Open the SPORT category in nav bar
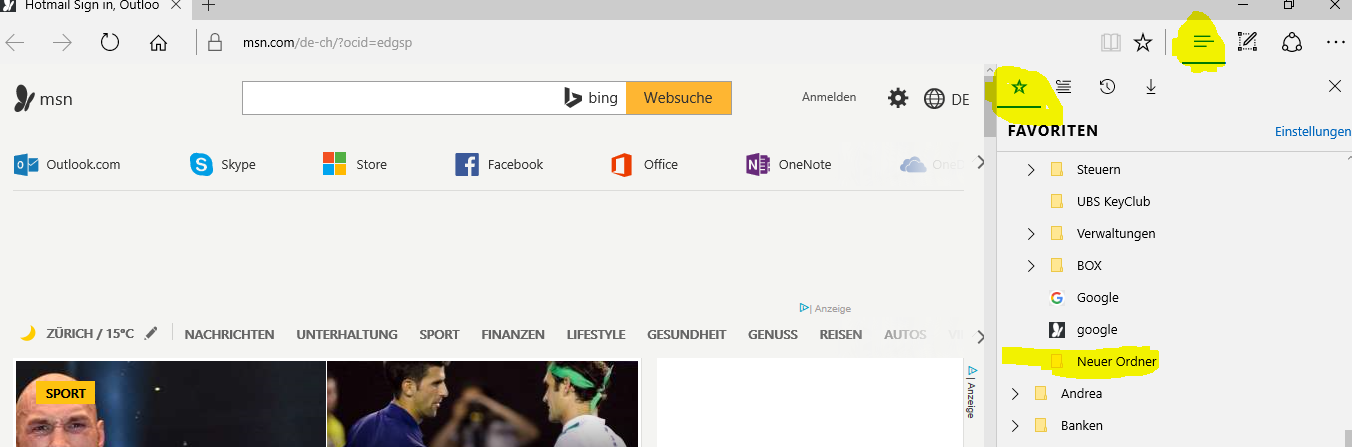Image resolution: width=1352 pixels, height=447 pixels. [x=439, y=334]
